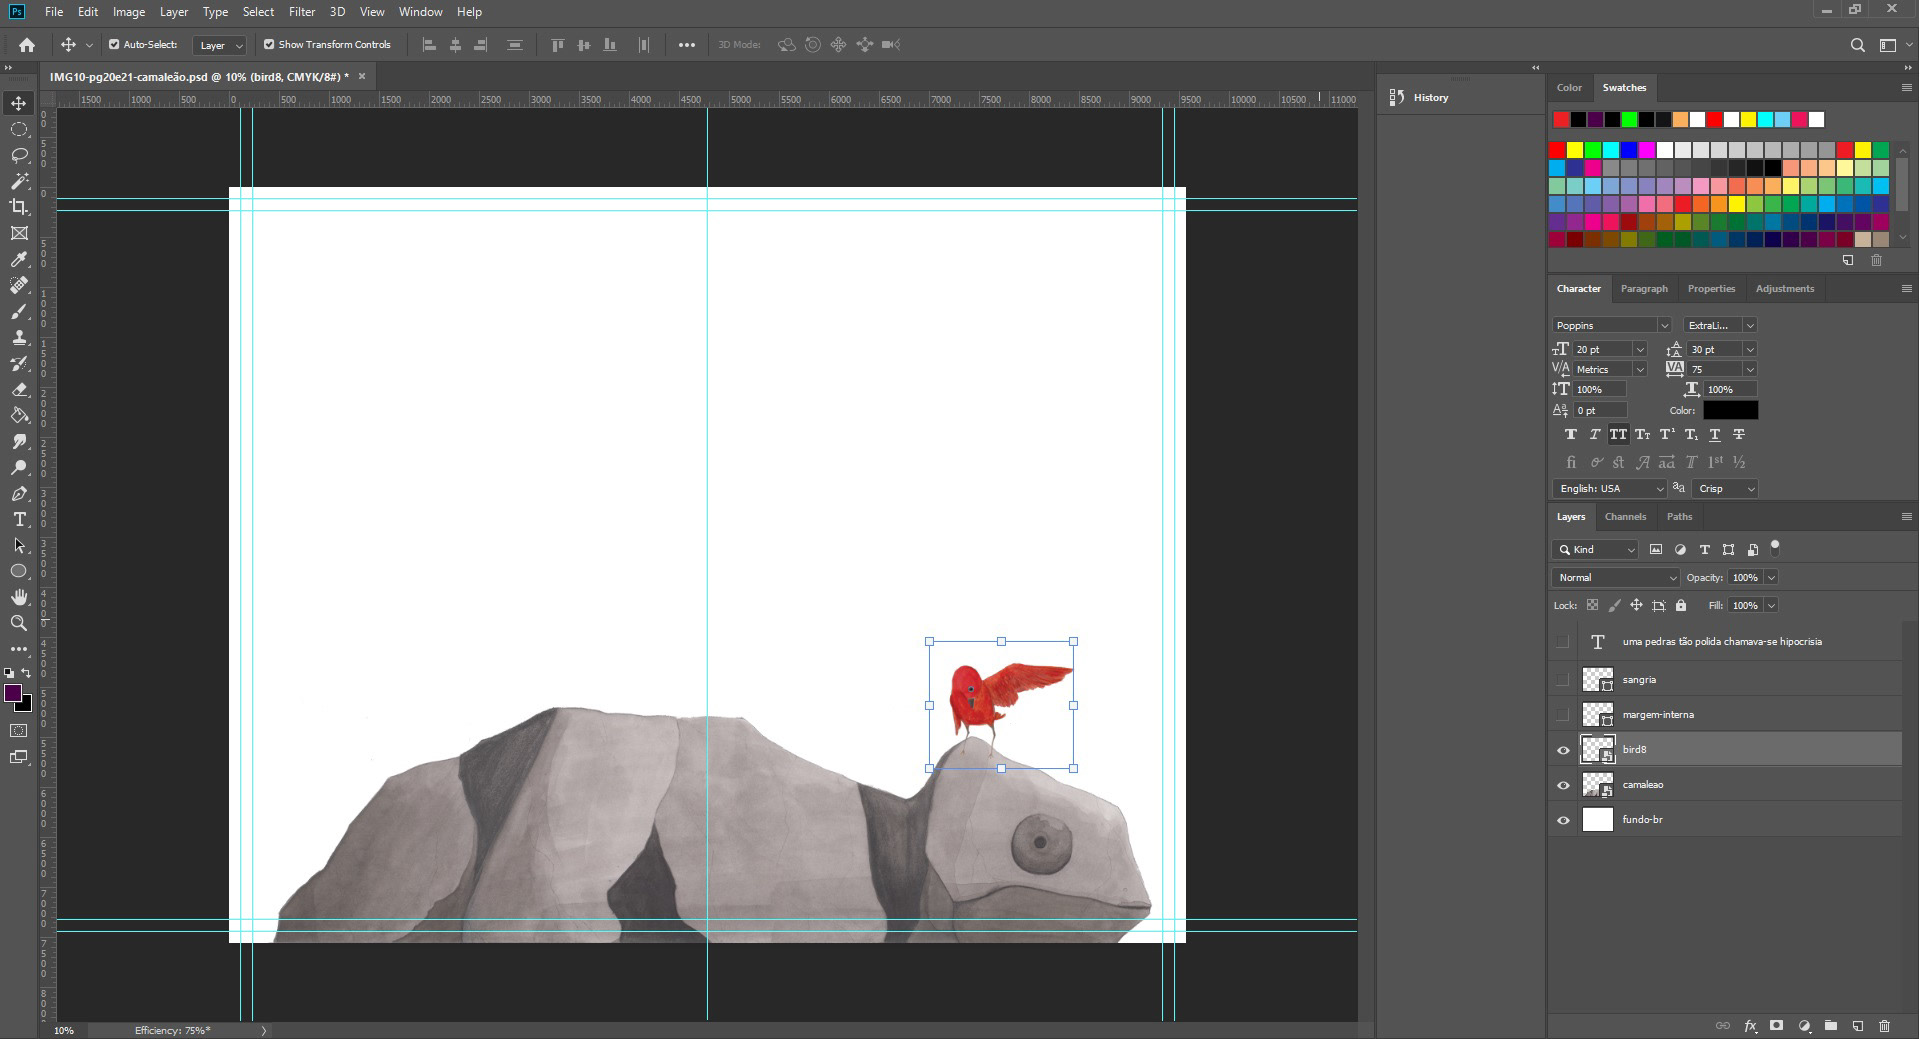Select the Eyedropper tool

pos(19,259)
